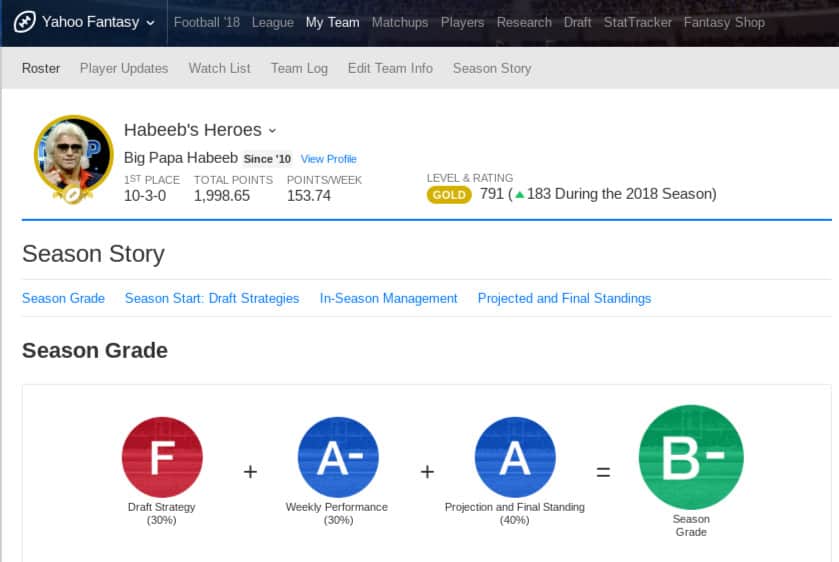Select the Season Story tab
The height and width of the screenshot is (562, 839).
[x=492, y=68]
